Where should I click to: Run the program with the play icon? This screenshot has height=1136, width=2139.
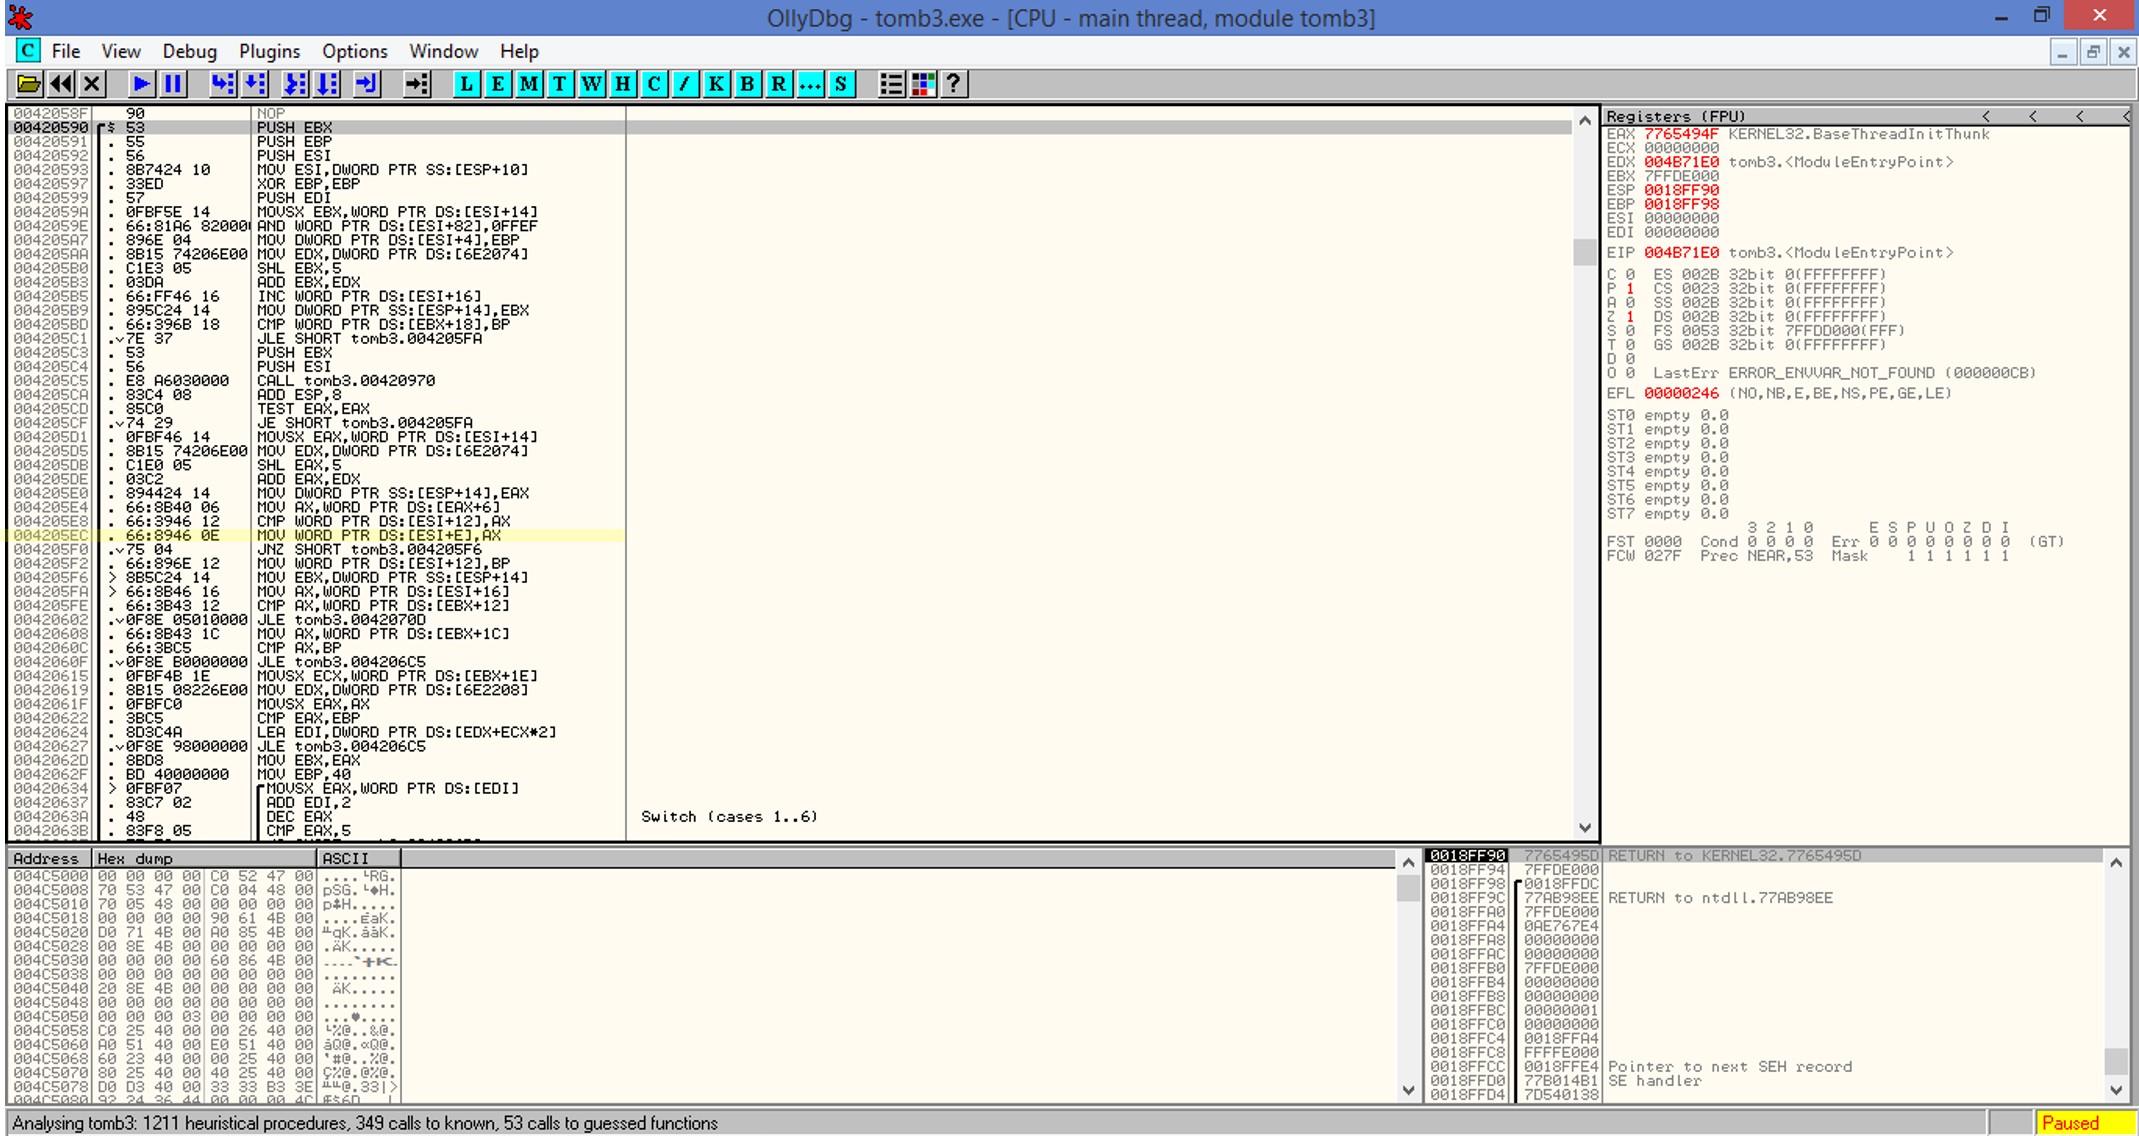tap(142, 84)
